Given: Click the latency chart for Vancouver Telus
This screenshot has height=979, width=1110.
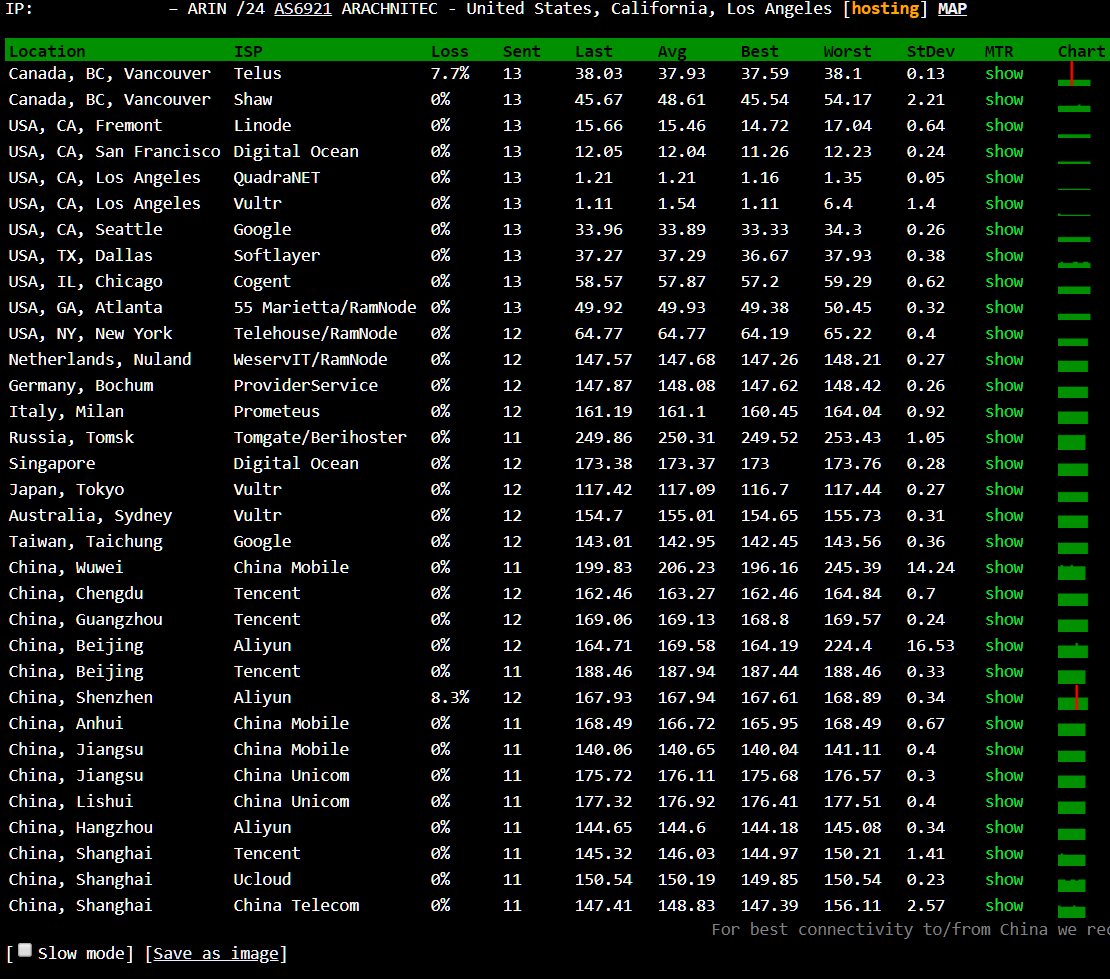Looking at the screenshot, I should coord(1073,74).
